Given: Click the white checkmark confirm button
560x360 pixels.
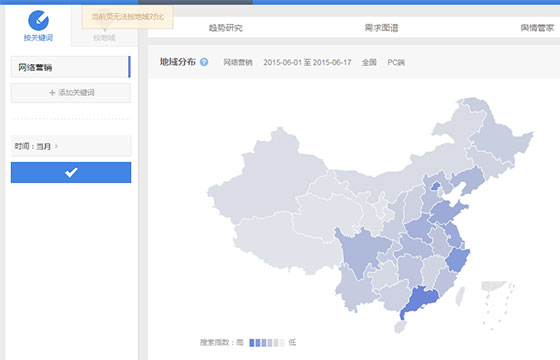Looking at the screenshot, I should 71,172.
